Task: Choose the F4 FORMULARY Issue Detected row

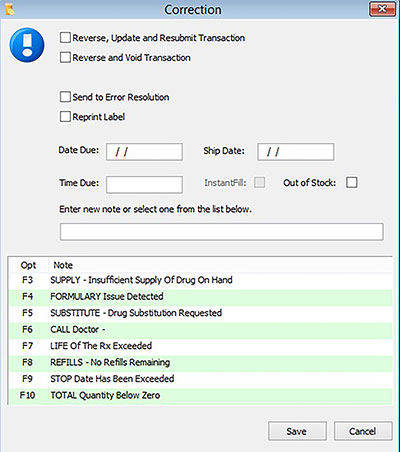Action: tap(201, 297)
